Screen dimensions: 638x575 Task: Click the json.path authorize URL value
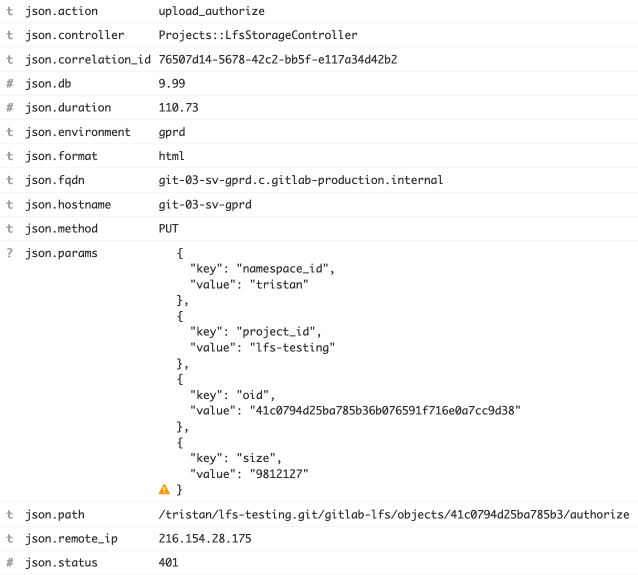coord(394,514)
